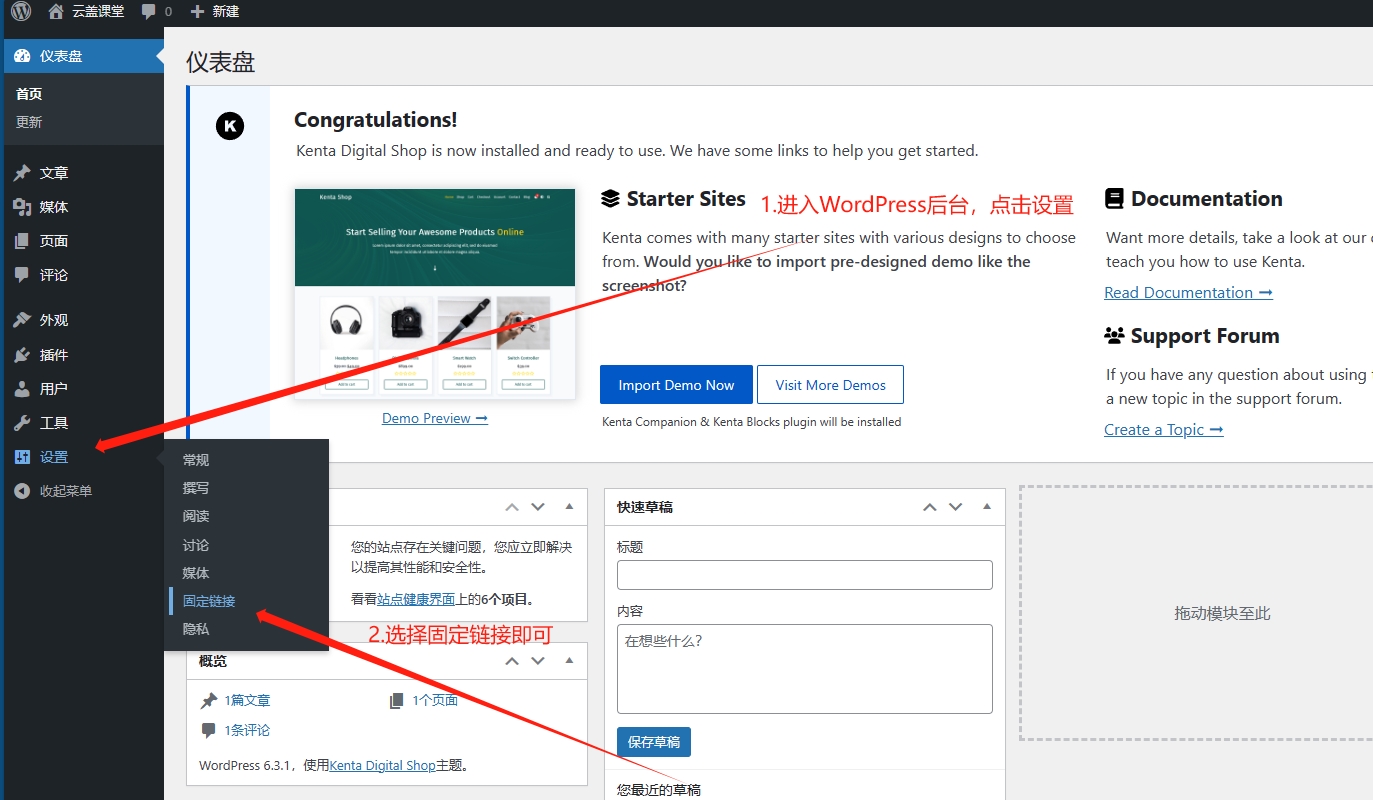Click the 评论 comment icon in sidebar

22,275
